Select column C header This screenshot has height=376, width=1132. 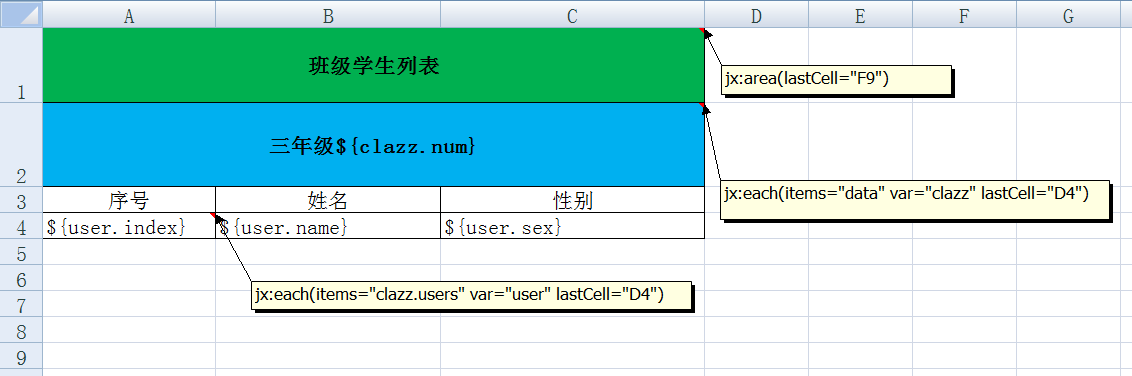coord(572,14)
